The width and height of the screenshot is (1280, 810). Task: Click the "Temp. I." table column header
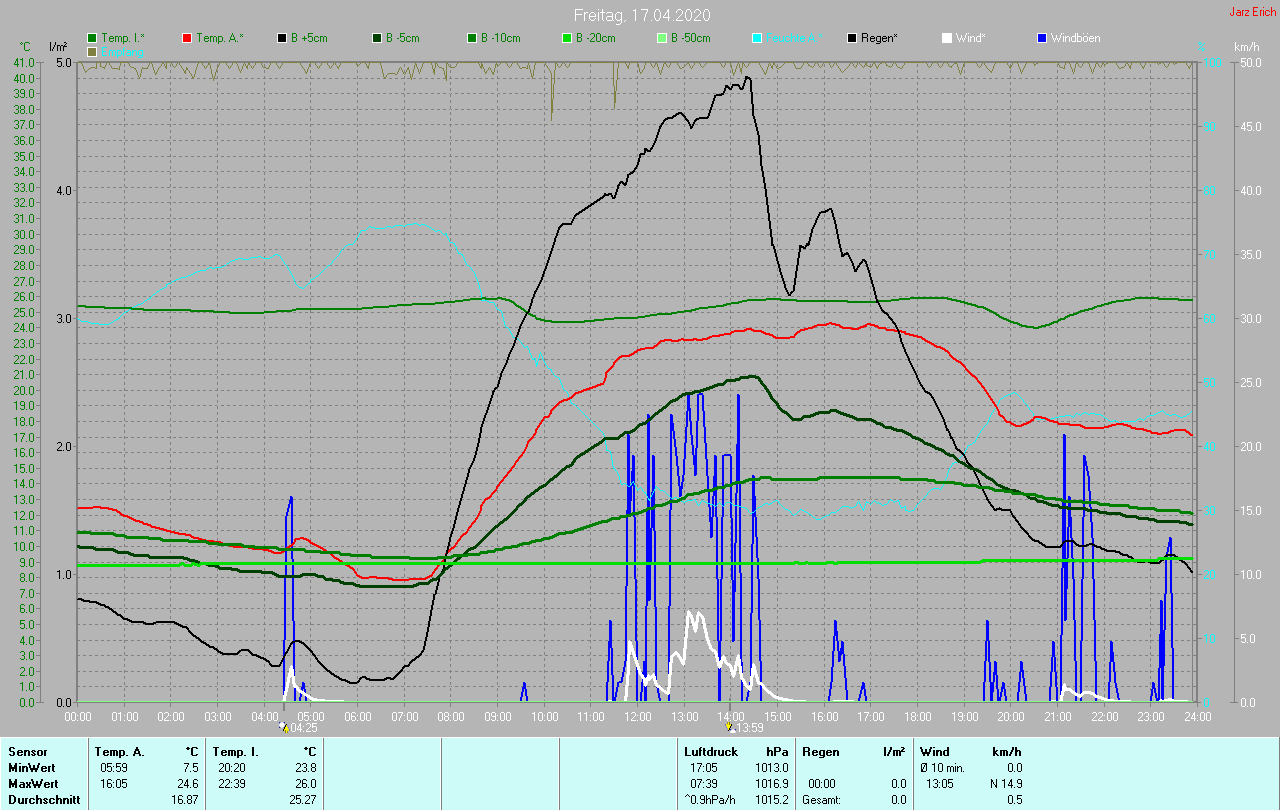click(236, 751)
